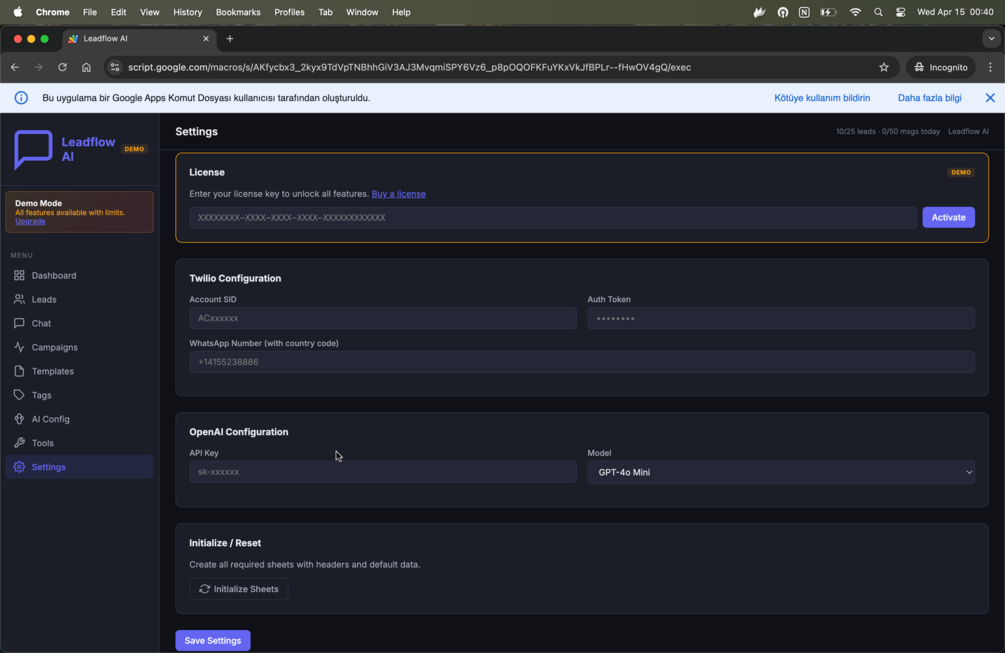1005x653 pixels.
Task: Follow the Buy a license link
Action: (399, 194)
